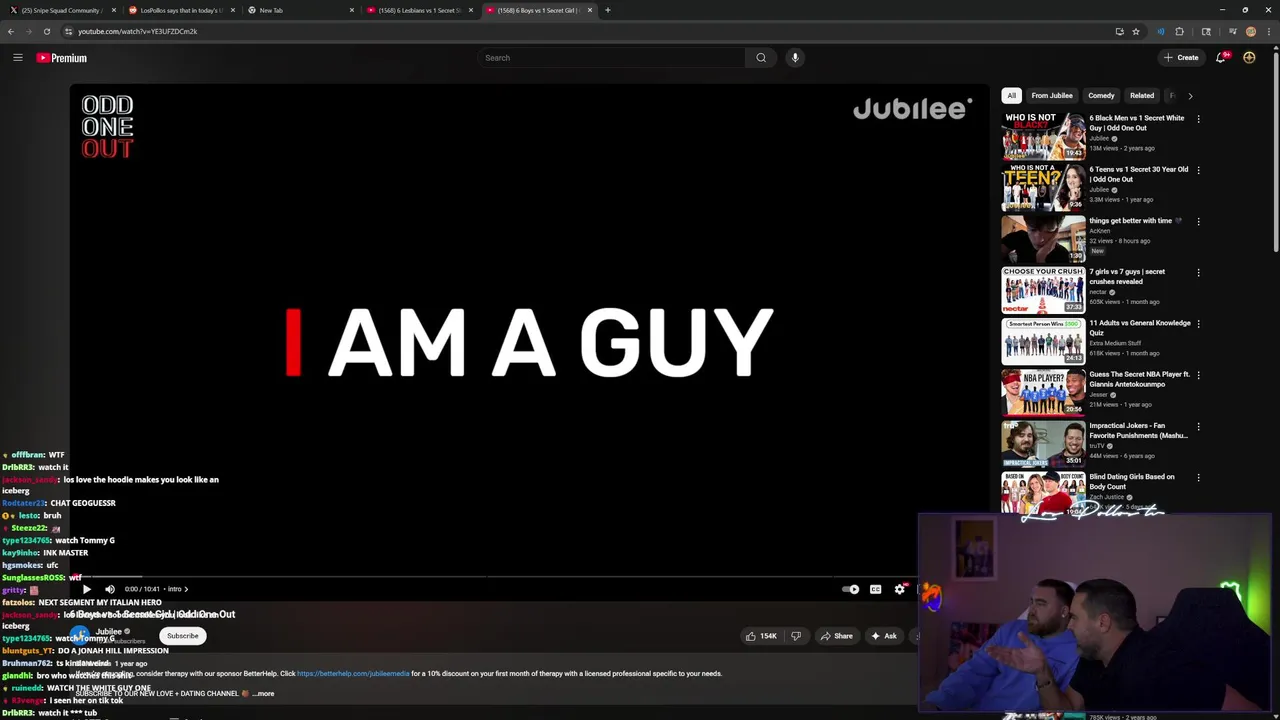Open the Jubilee channel name
The height and width of the screenshot is (720, 1280).
point(109,631)
